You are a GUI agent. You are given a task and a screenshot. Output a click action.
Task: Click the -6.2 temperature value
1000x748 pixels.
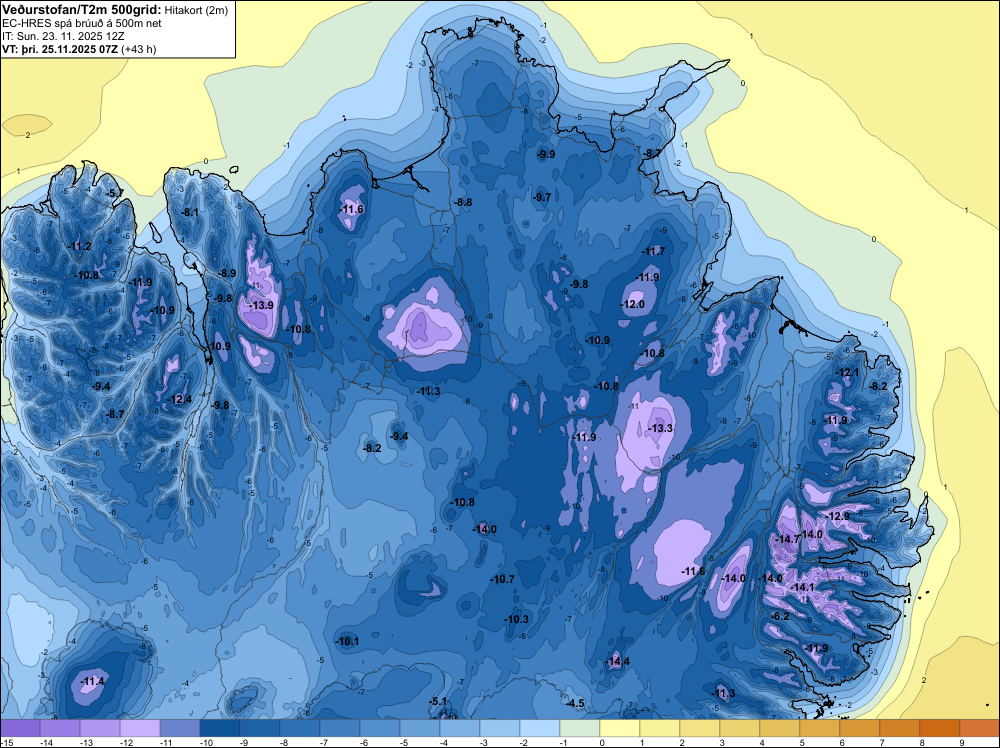click(780, 616)
